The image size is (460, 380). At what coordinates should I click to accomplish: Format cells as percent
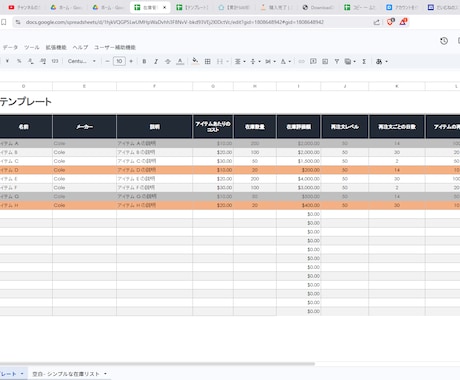tap(19, 61)
